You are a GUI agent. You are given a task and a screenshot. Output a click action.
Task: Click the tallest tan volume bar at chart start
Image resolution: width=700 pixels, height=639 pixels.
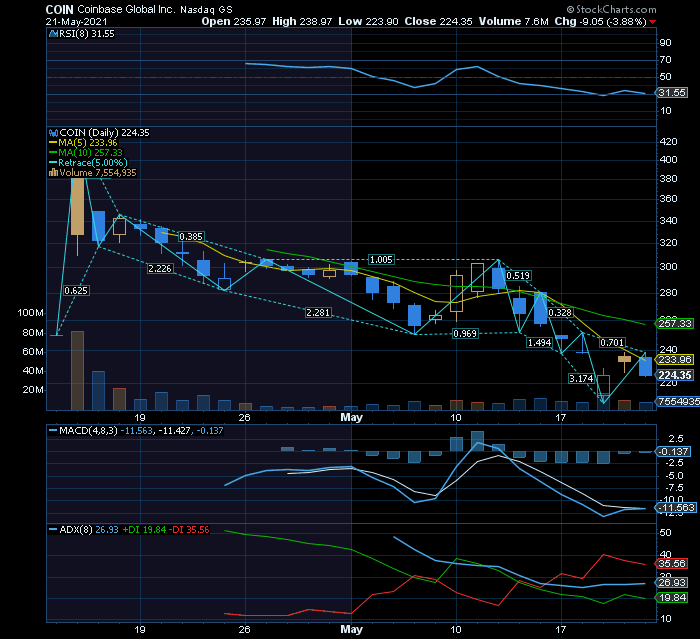[77, 371]
